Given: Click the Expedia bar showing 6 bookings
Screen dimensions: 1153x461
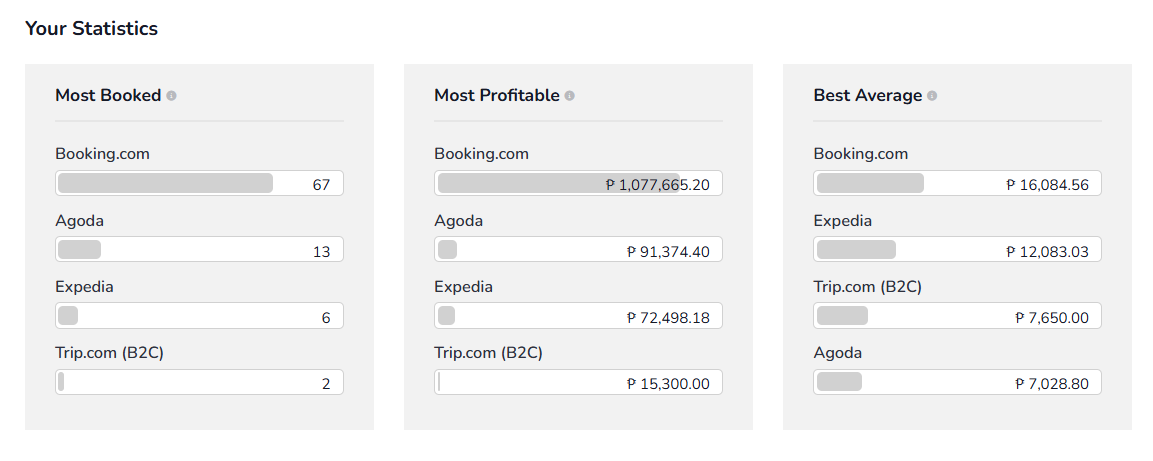Looking at the screenshot, I should click(199, 315).
